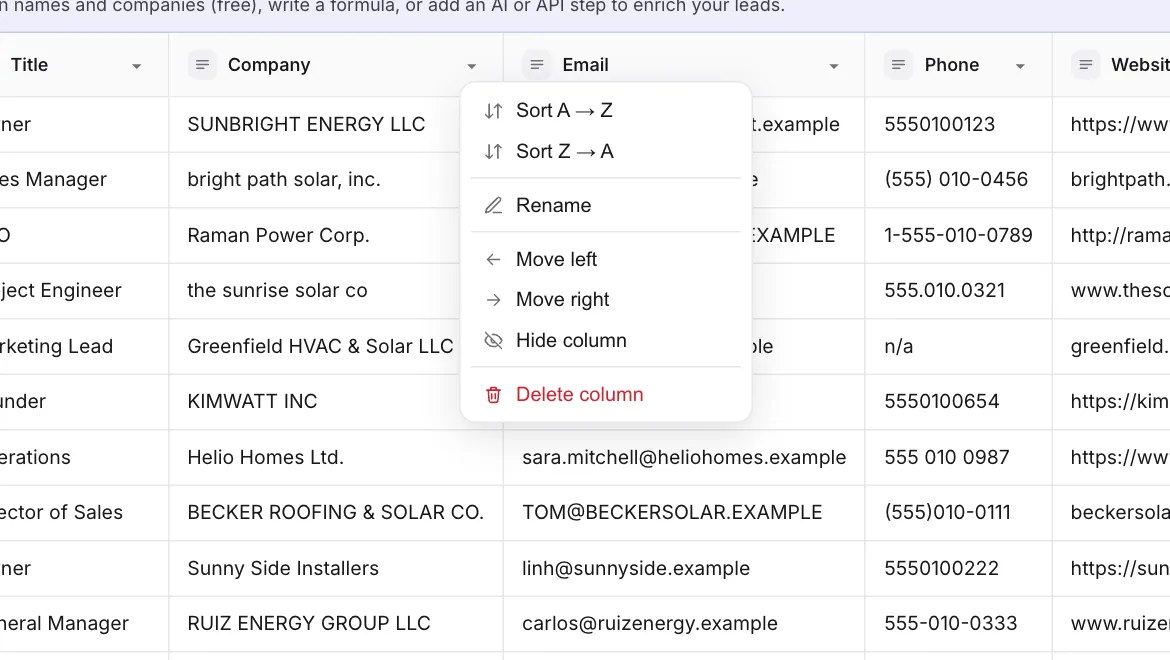
Task: Select RUIZ ENERGY GROUP LLC cell
Action: point(336,623)
